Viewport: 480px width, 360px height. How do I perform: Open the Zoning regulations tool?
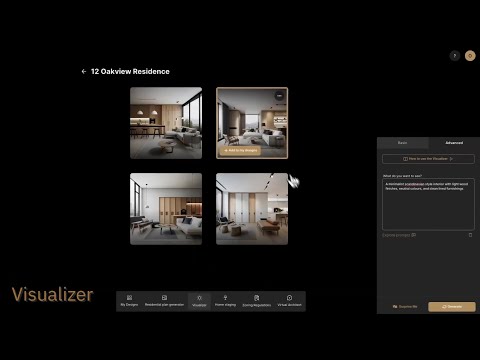[256, 301]
